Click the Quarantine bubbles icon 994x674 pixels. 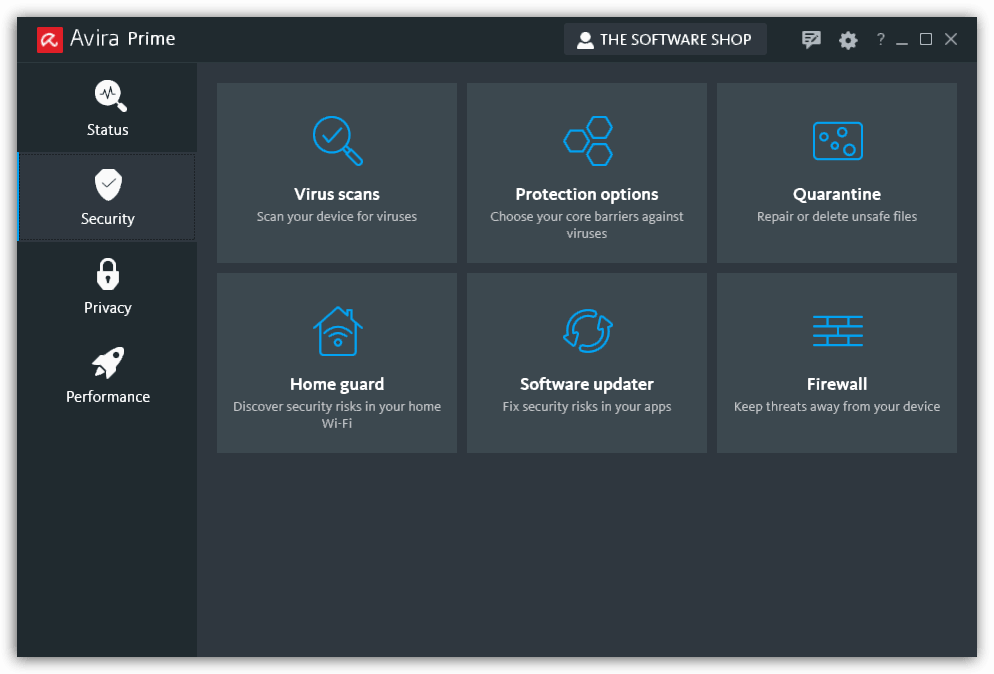point(837,141)
